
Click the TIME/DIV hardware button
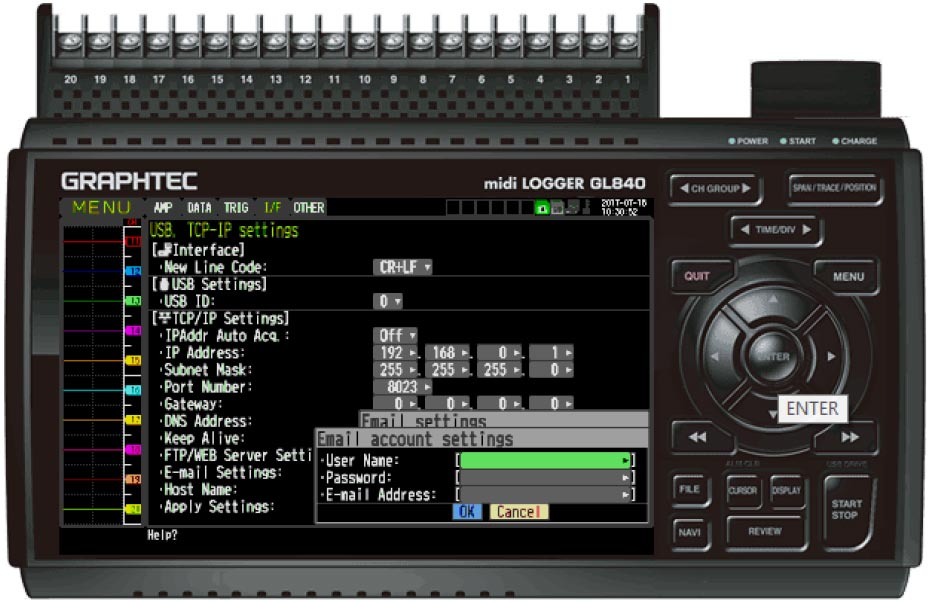pyautogui.click(x=775, y=230)
